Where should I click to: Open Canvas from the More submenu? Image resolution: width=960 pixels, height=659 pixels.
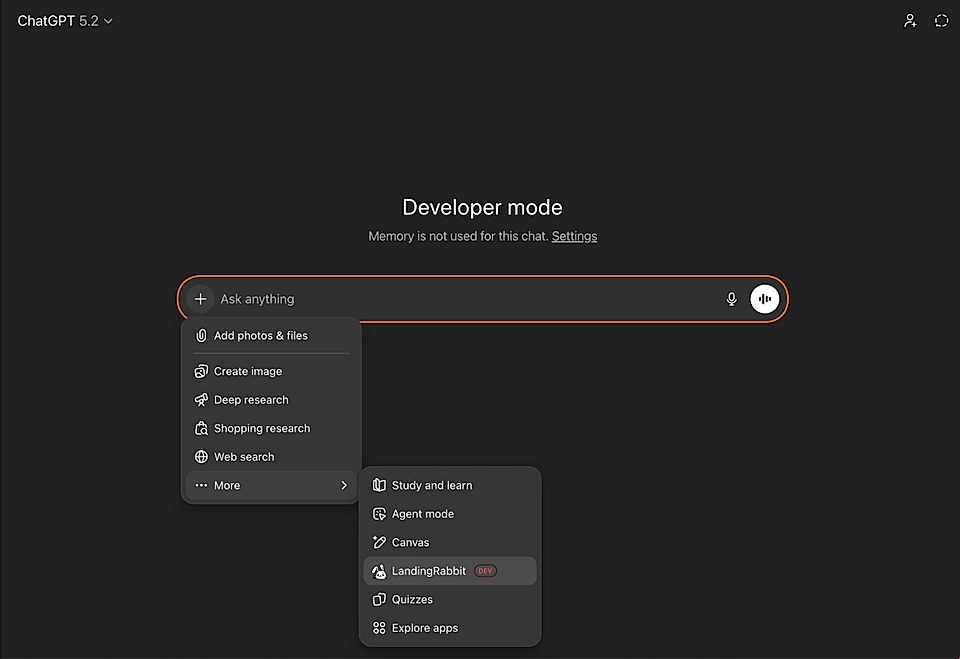[410, 542]
